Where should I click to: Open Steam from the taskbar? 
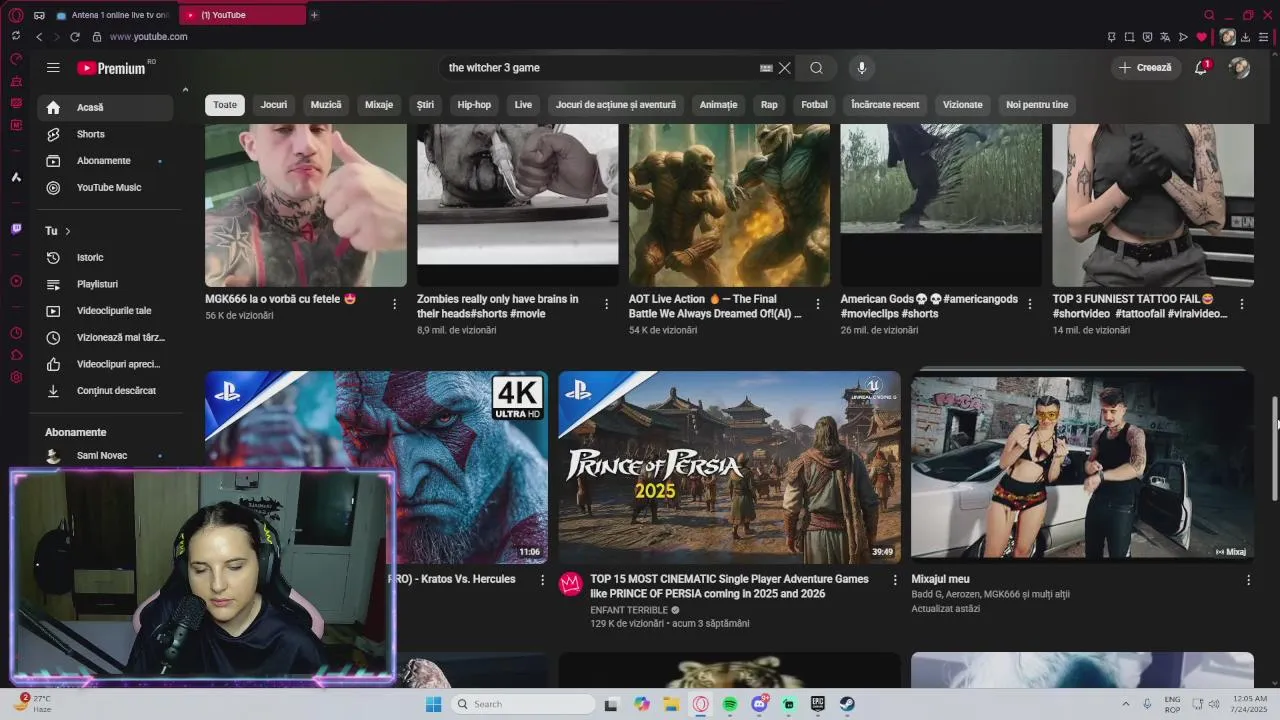click(x=847, y=704)
